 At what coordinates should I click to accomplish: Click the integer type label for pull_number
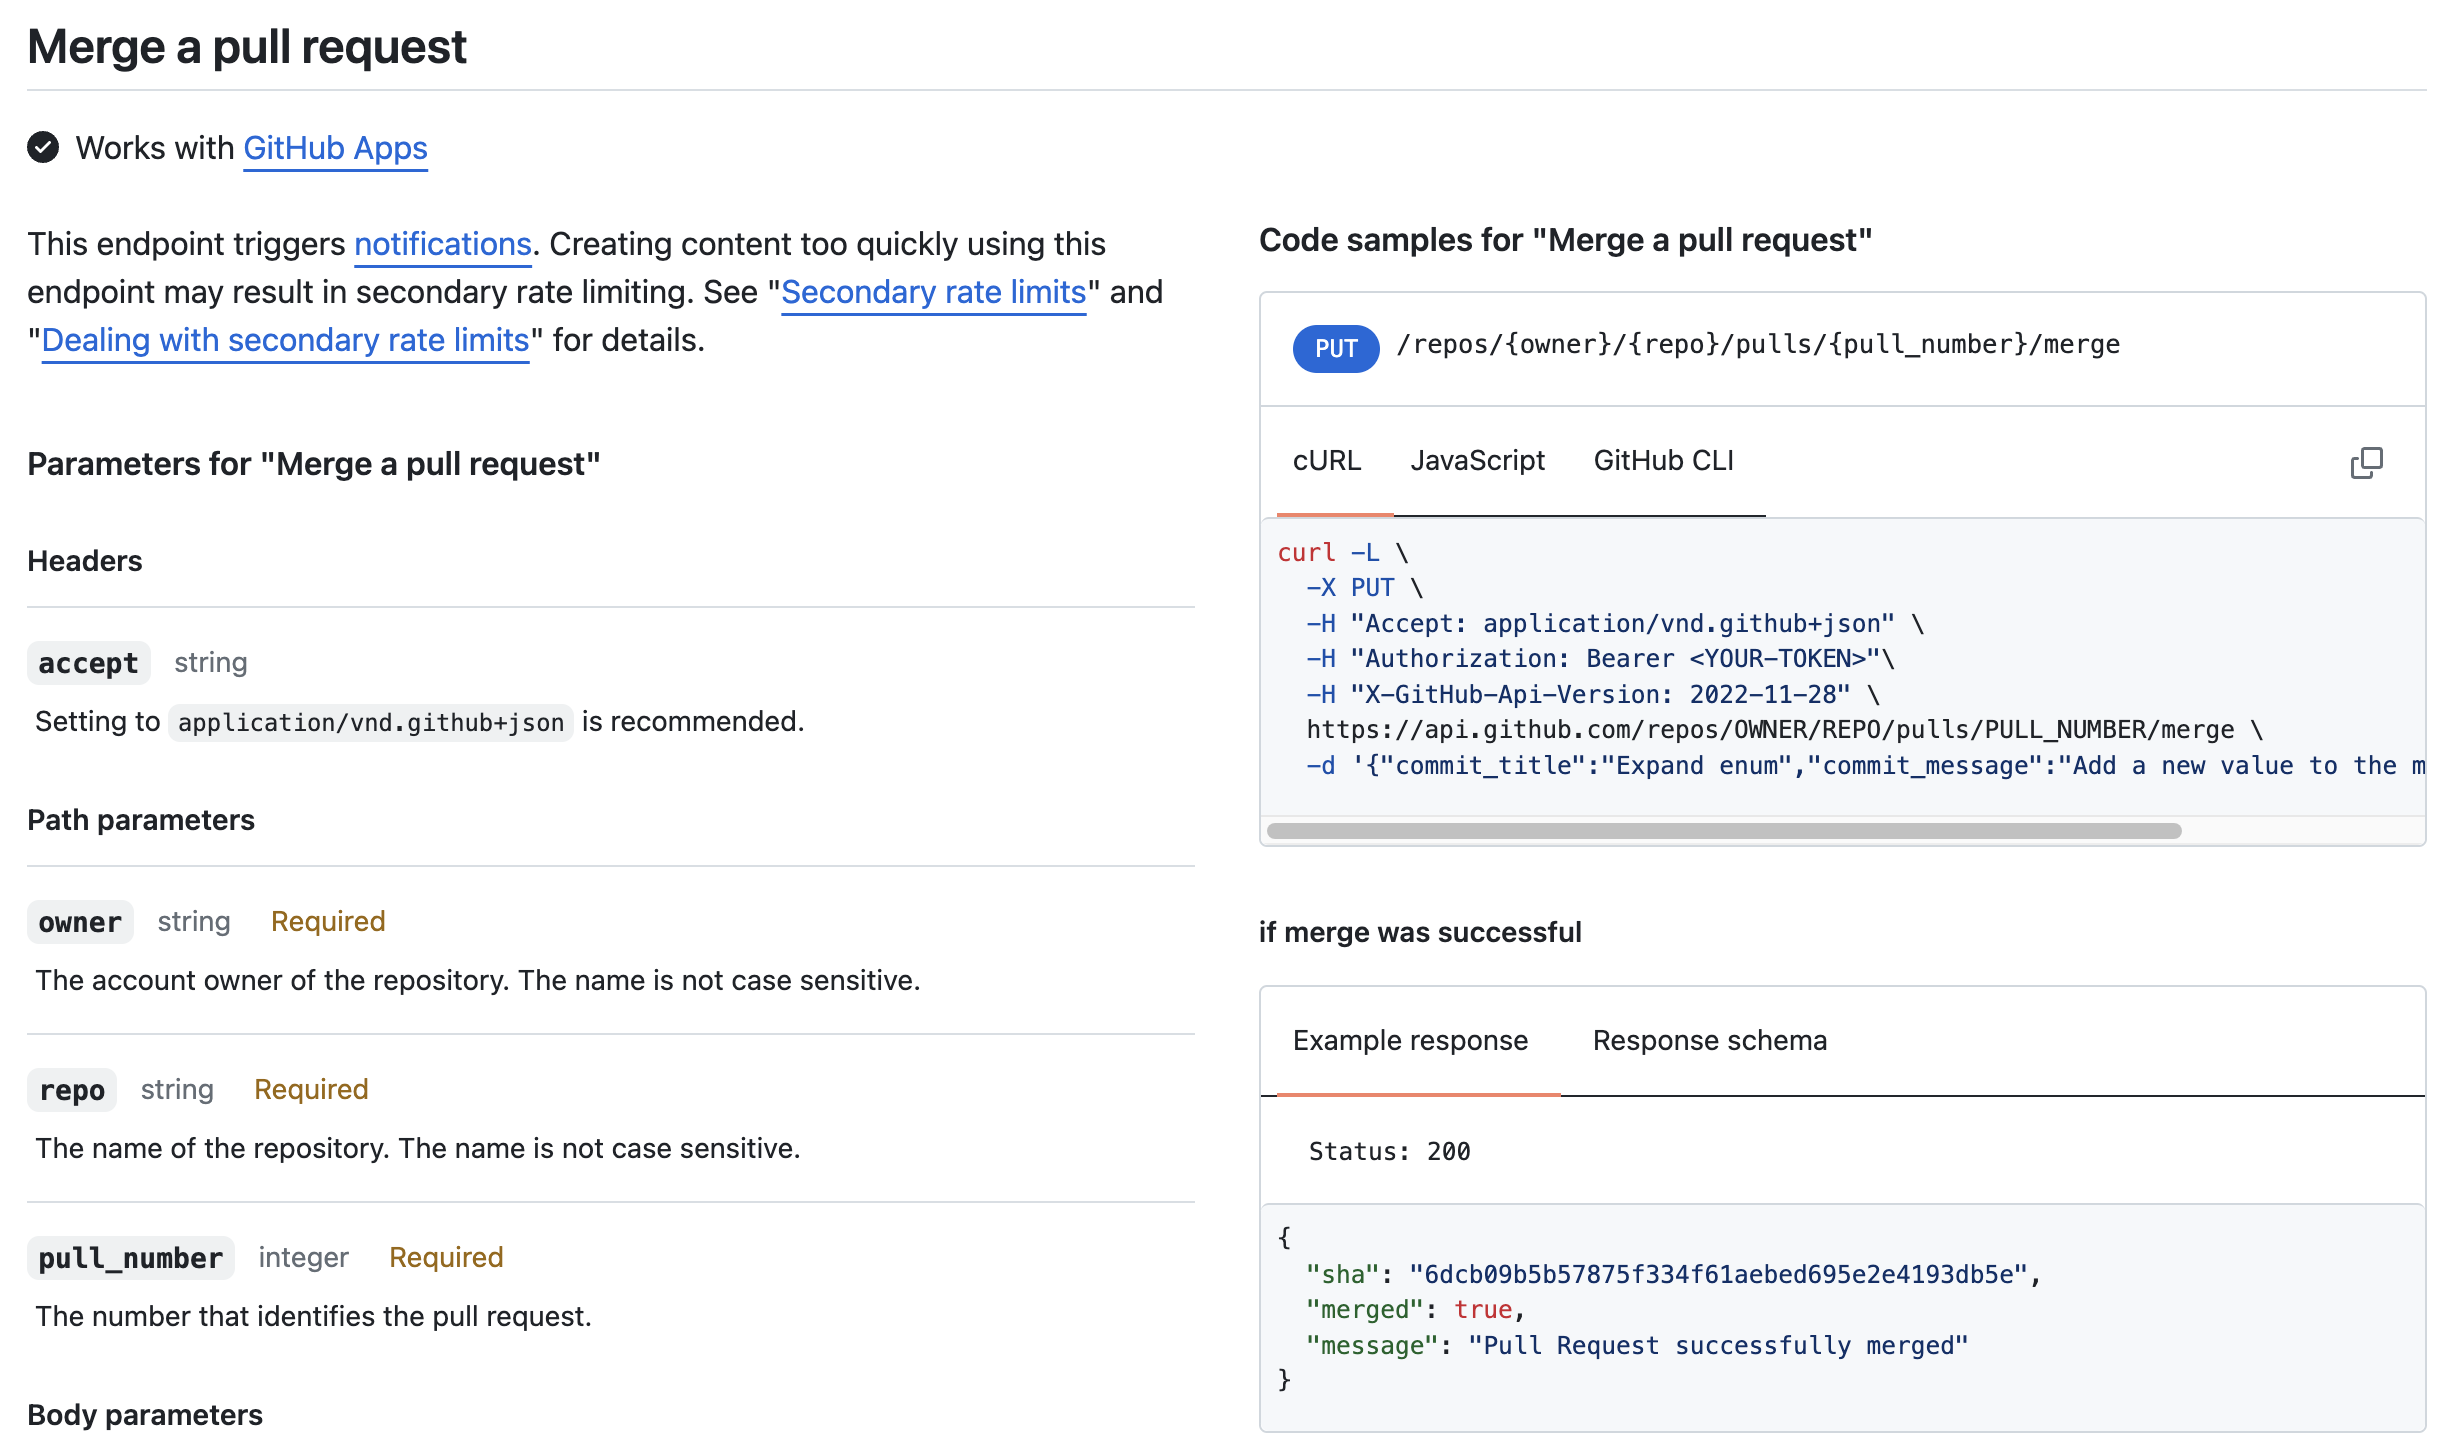tap(304, 1258)
